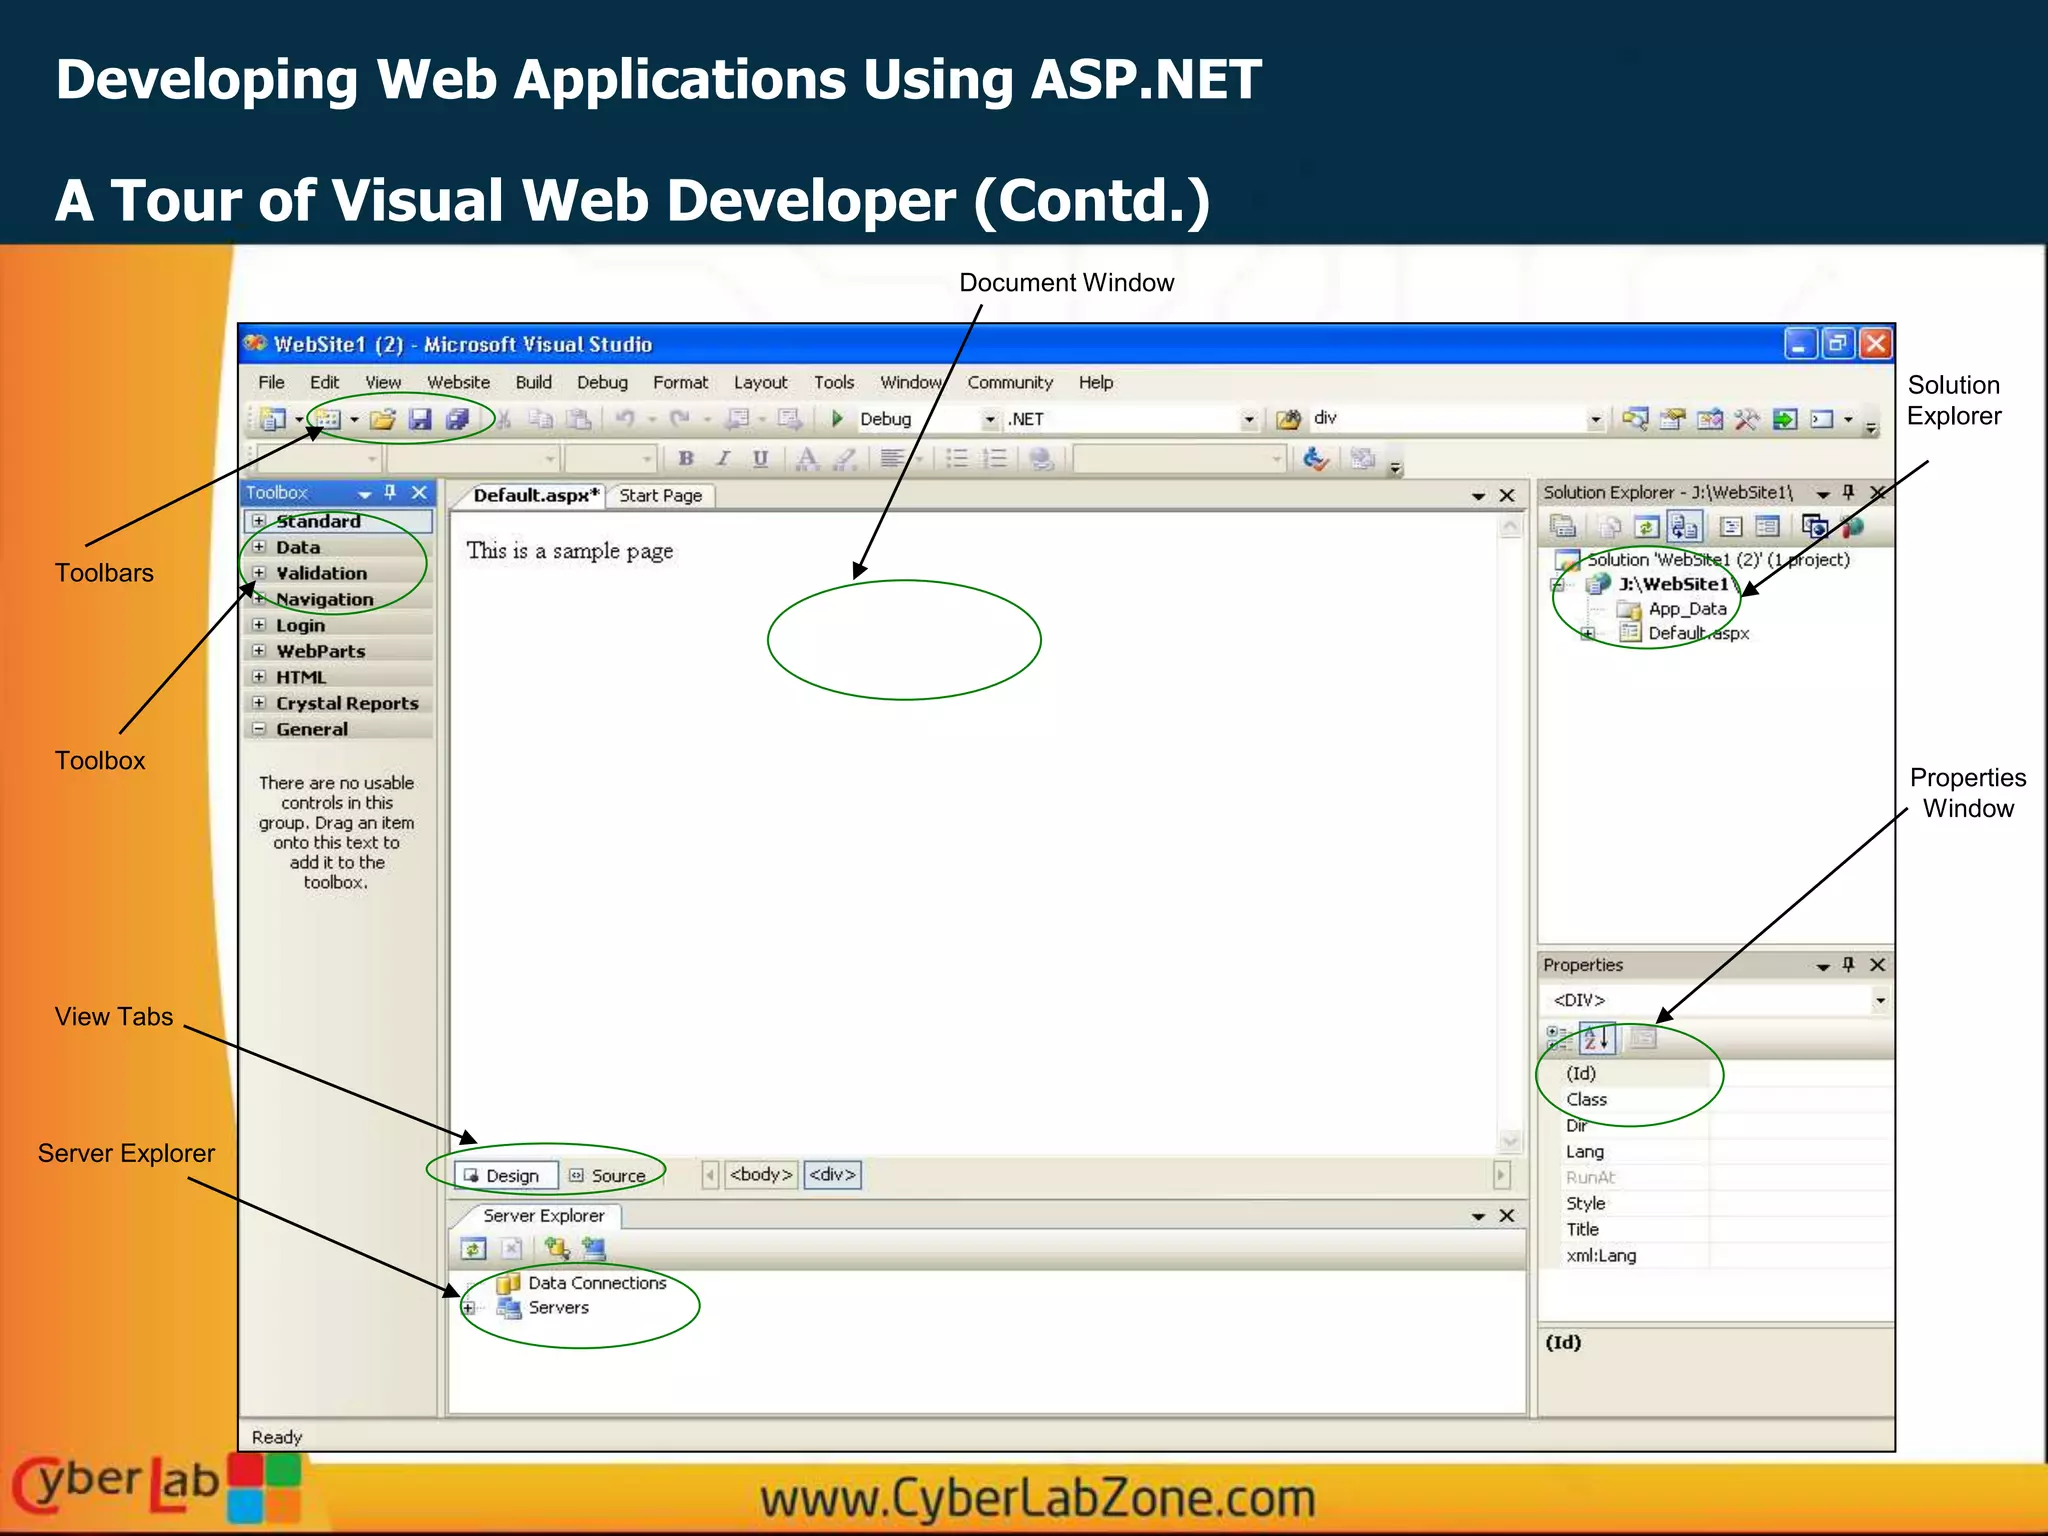Expand the Standard toolbox group
Image resolution: width=2048 pixels, height=1536 pixels.
point(259,521)
